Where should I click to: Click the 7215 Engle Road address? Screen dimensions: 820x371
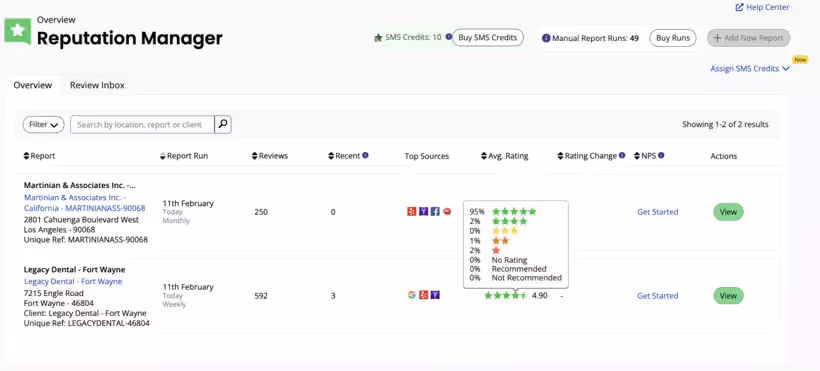pos(54,293)
